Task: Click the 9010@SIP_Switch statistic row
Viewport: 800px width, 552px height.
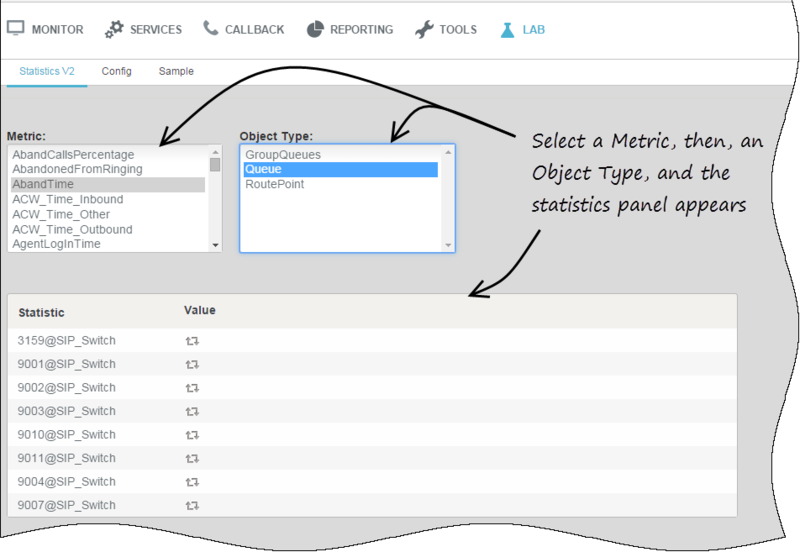Action: point(372,434)
